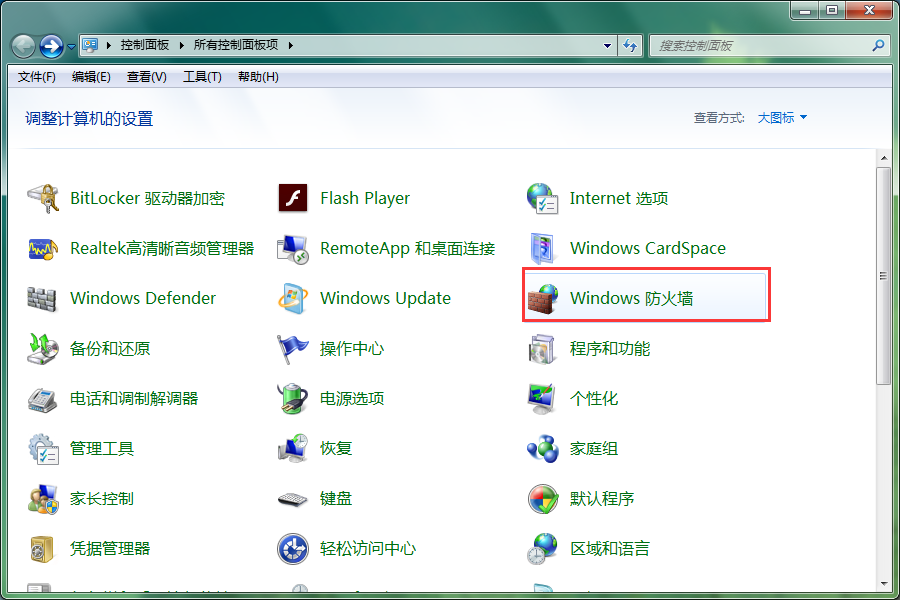Open the 工具(T) menu
Screen dimensions: 900x600
(x=202, y=77)
